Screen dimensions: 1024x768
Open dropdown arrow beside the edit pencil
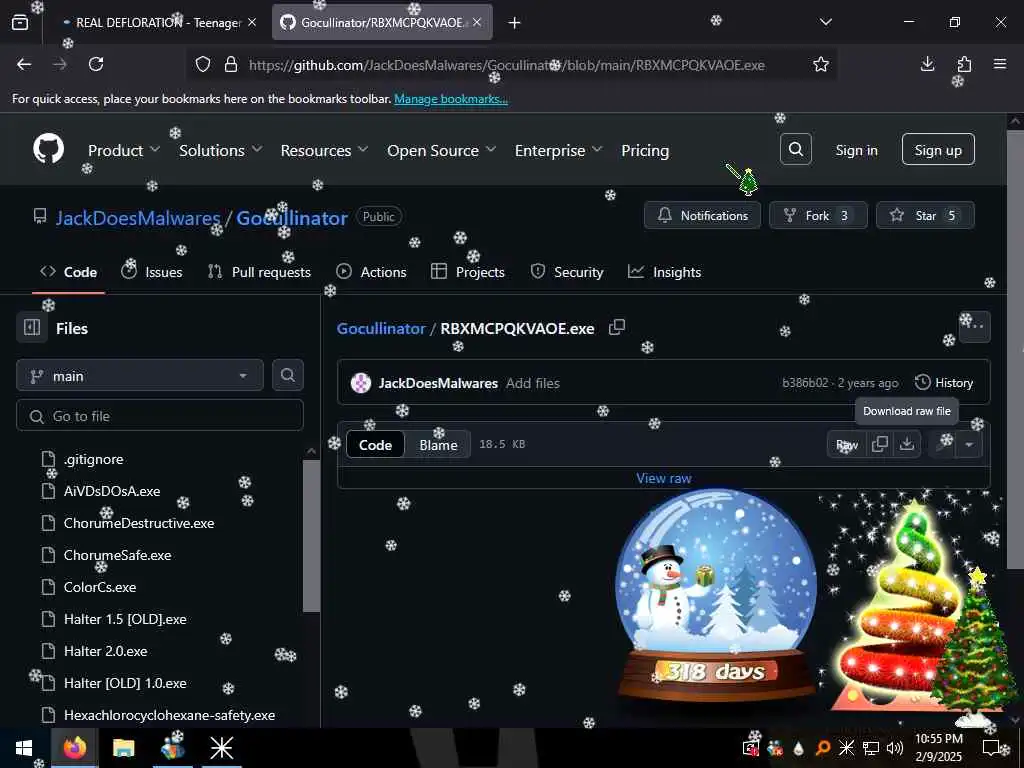(969, 445)
